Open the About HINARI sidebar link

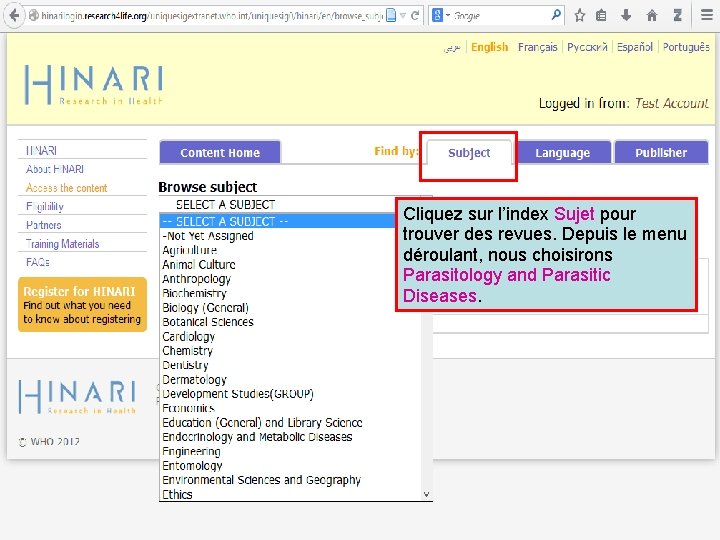tap(55, 169)
